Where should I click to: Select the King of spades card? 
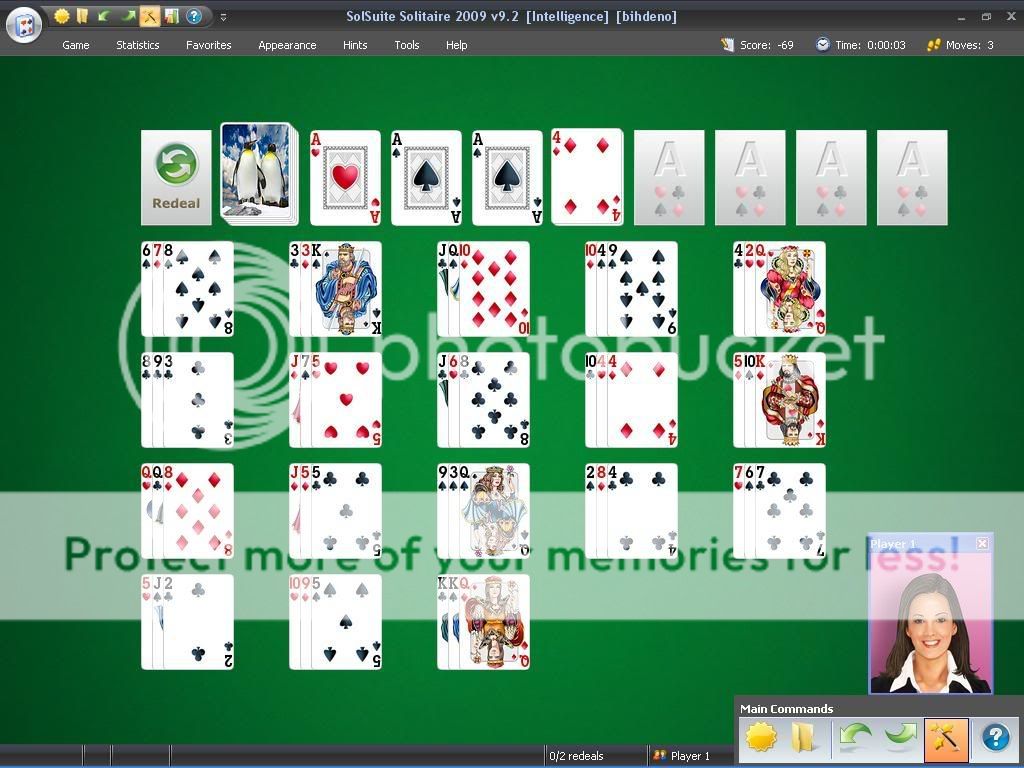coord(346,289)
